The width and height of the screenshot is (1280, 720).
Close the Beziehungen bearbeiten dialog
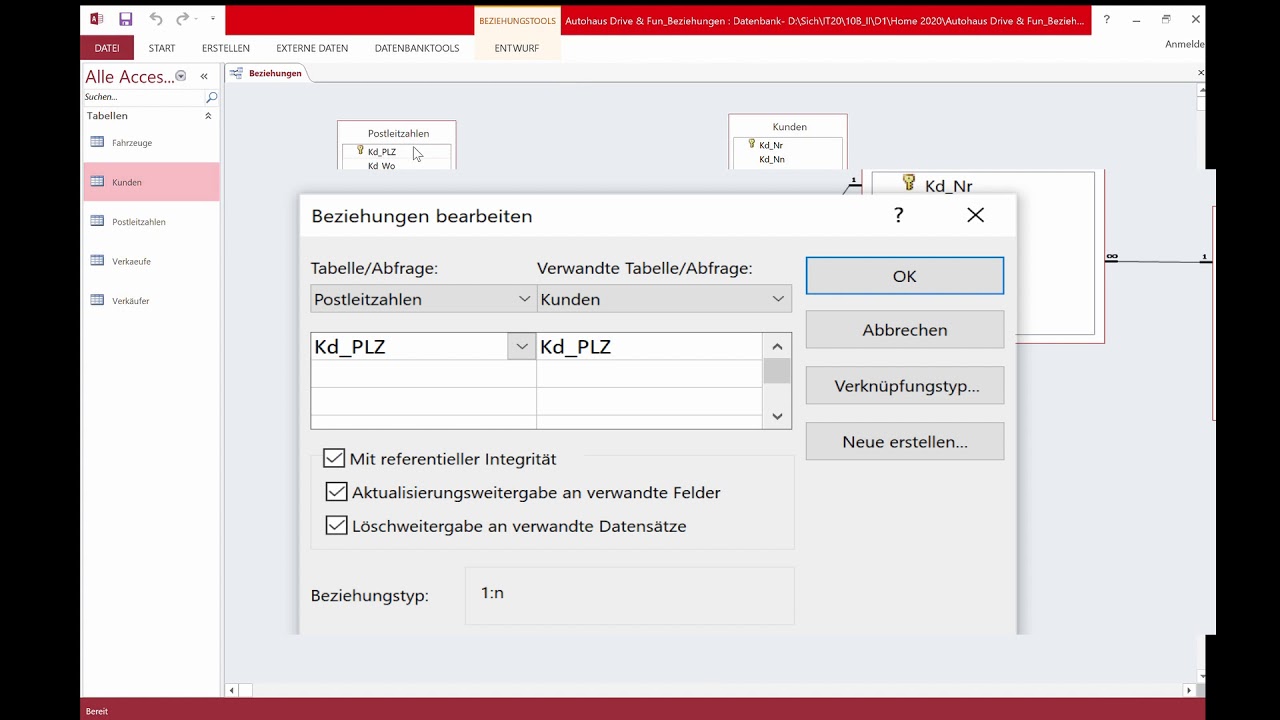pos(976,215)
